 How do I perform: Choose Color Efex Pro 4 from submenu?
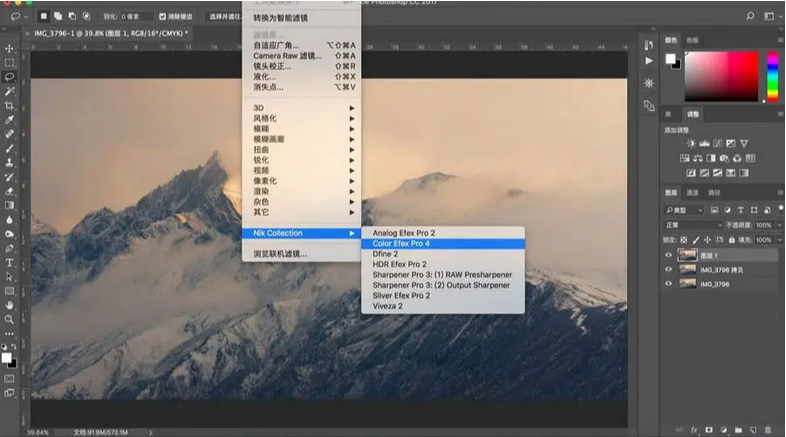(x=400, y=243)
